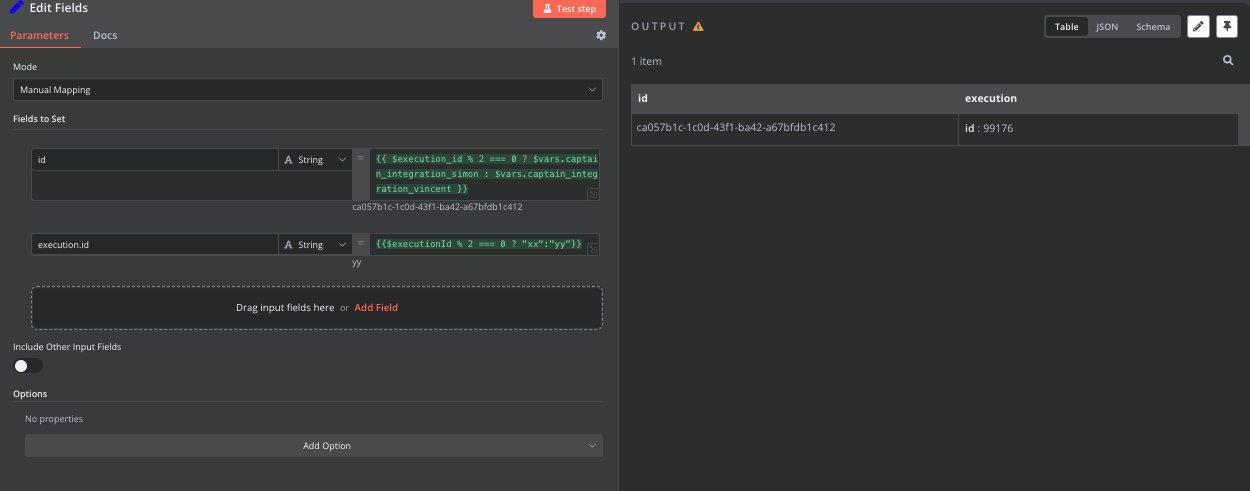Click the blue Edit Fields pencil icon
The height and width of the screenshot is (491, 1250).
click(x=16, y=8)
